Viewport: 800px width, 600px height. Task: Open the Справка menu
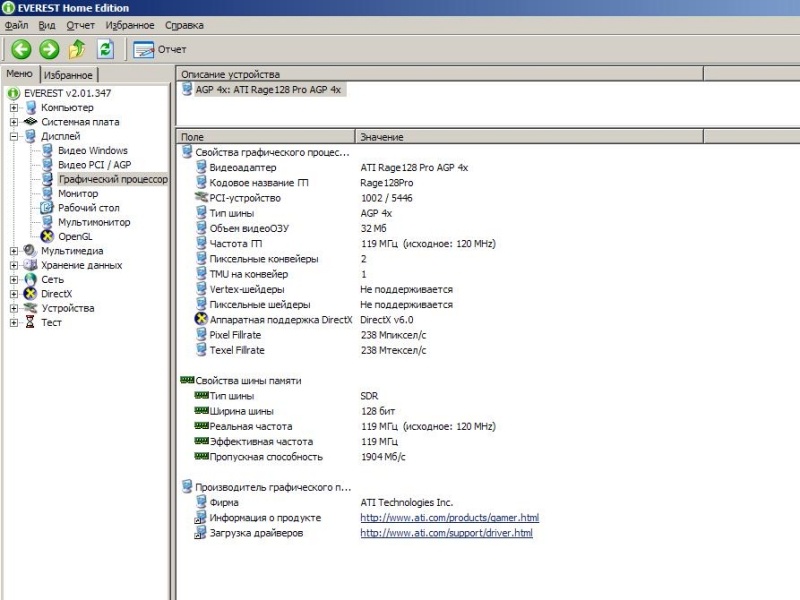(184, 25)
